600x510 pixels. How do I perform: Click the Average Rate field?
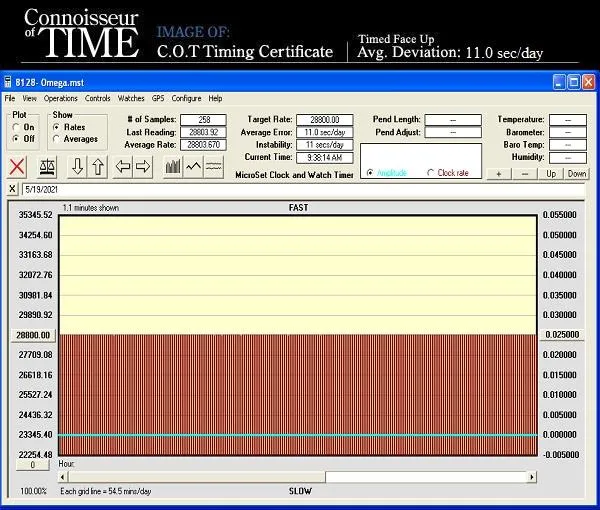tap(203, 145)
